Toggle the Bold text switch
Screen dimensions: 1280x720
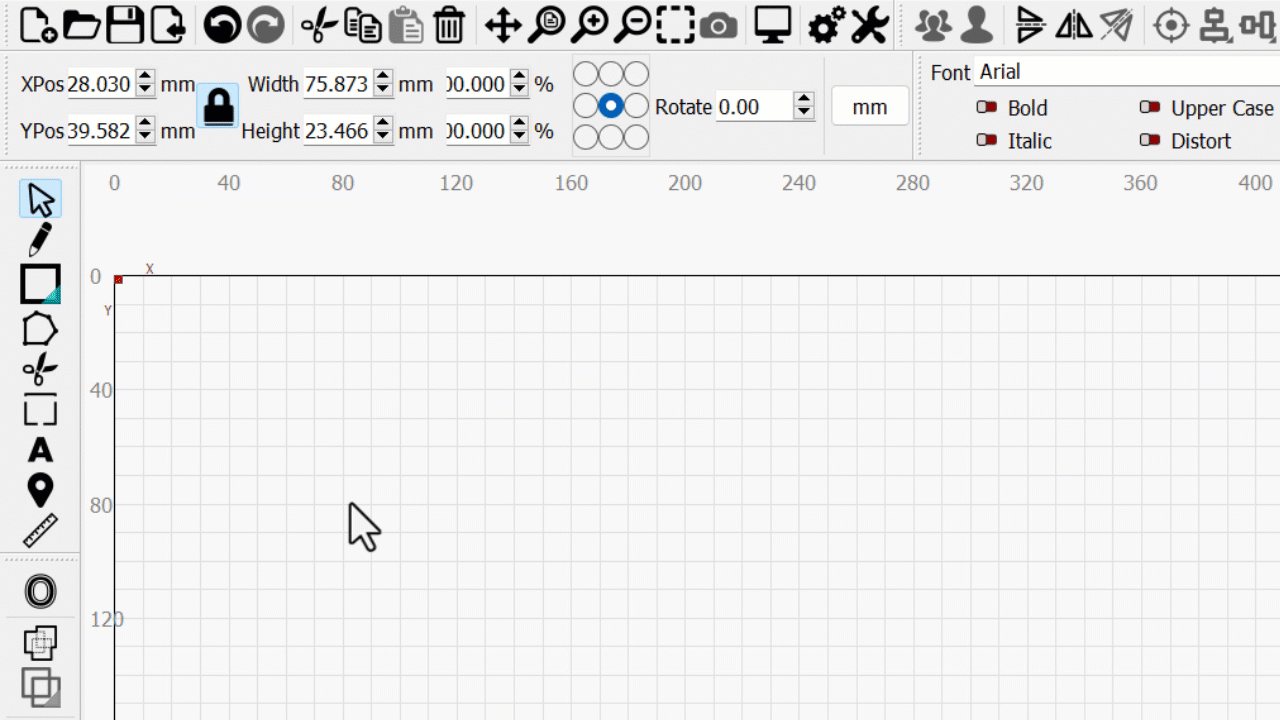(987, 108)
